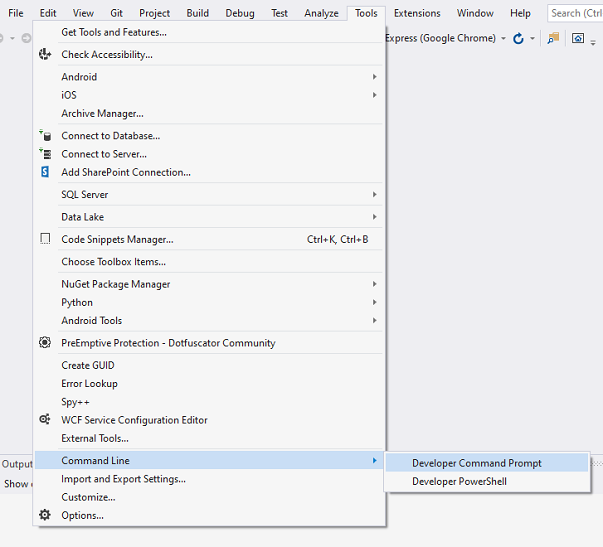The width and height of the screenshot is (603, 547).
Task: Click the Dotfuscator Community gear icon
Action: (45, 342)
